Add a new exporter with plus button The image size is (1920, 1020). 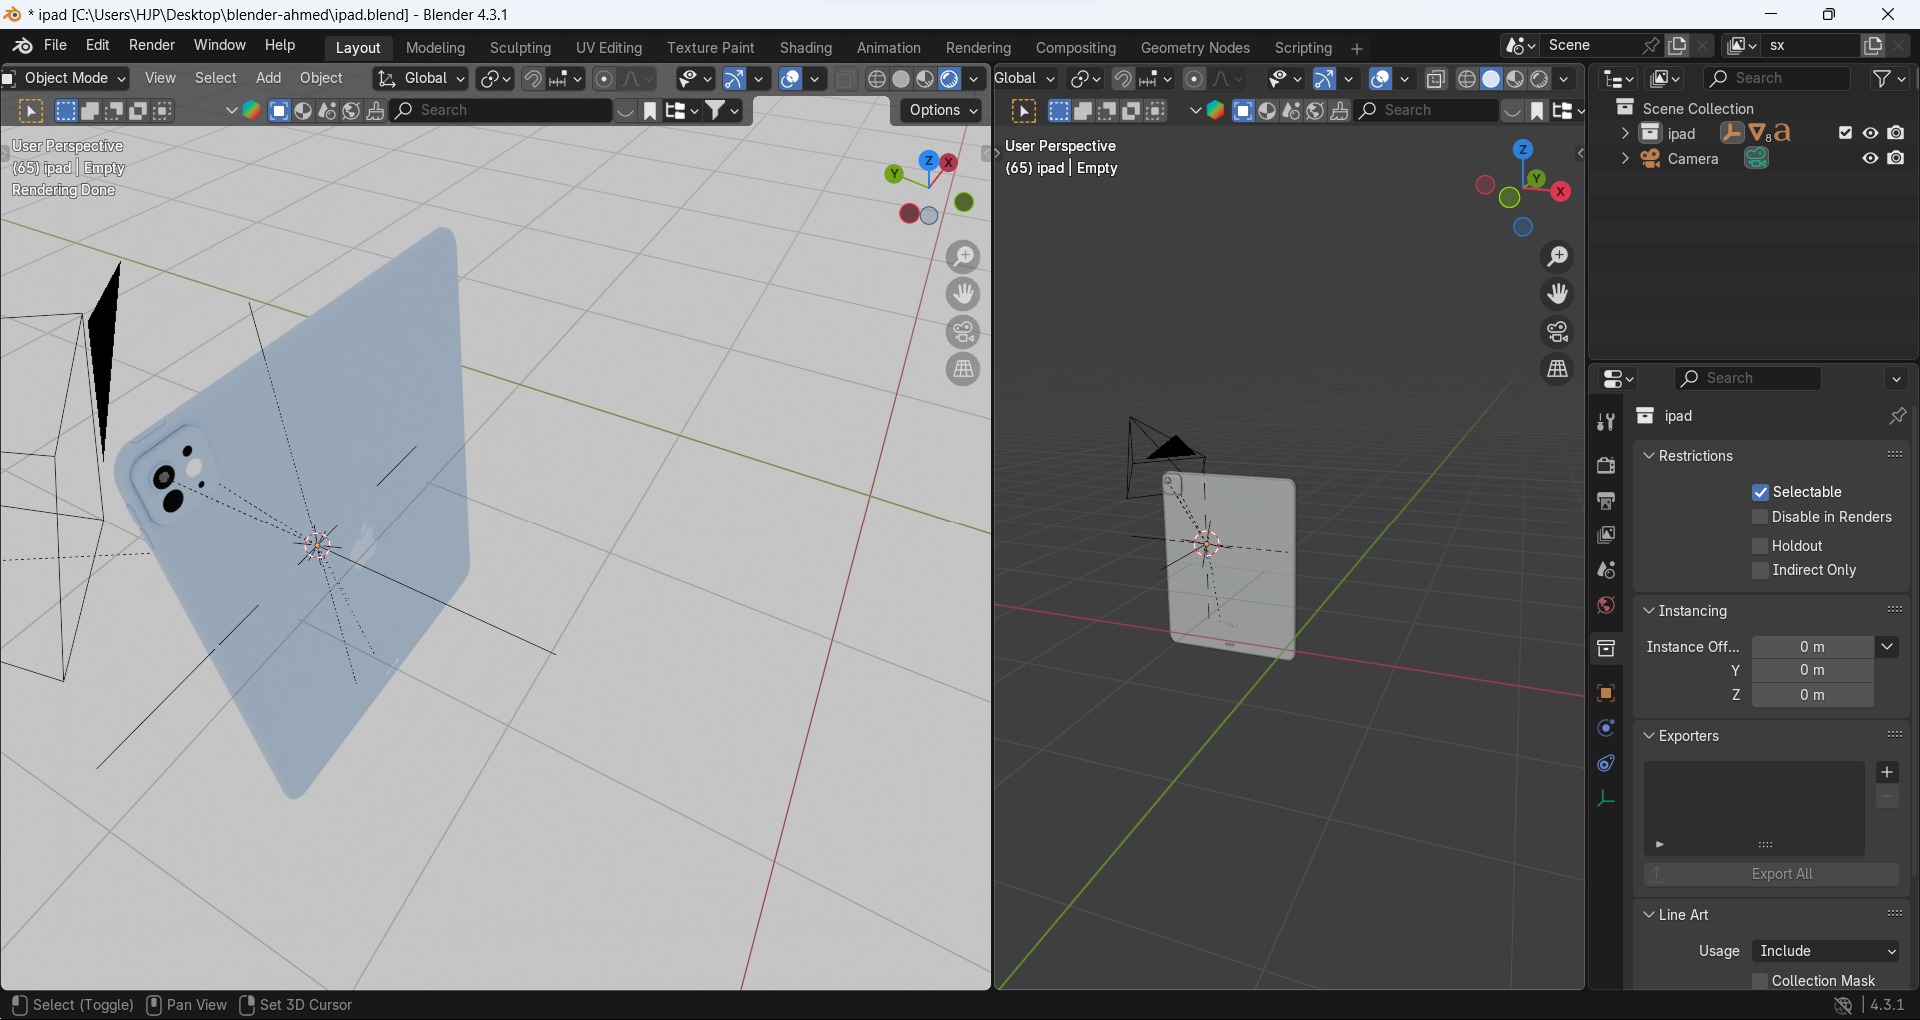pos(1888,773)
